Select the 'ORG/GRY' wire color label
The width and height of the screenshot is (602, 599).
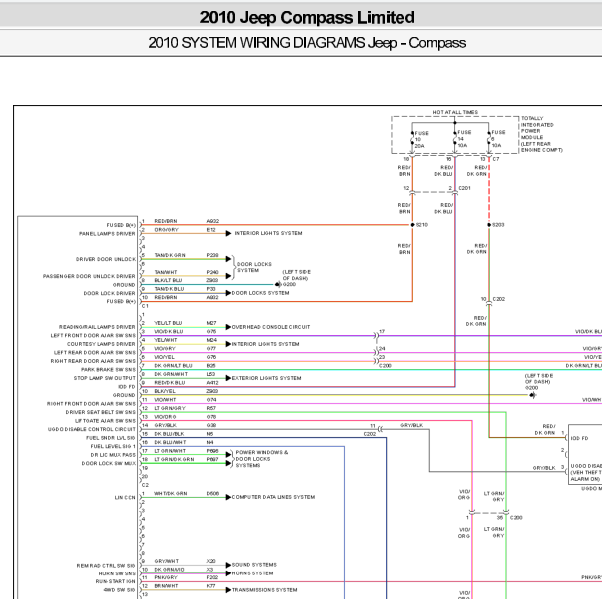point(166,230)
